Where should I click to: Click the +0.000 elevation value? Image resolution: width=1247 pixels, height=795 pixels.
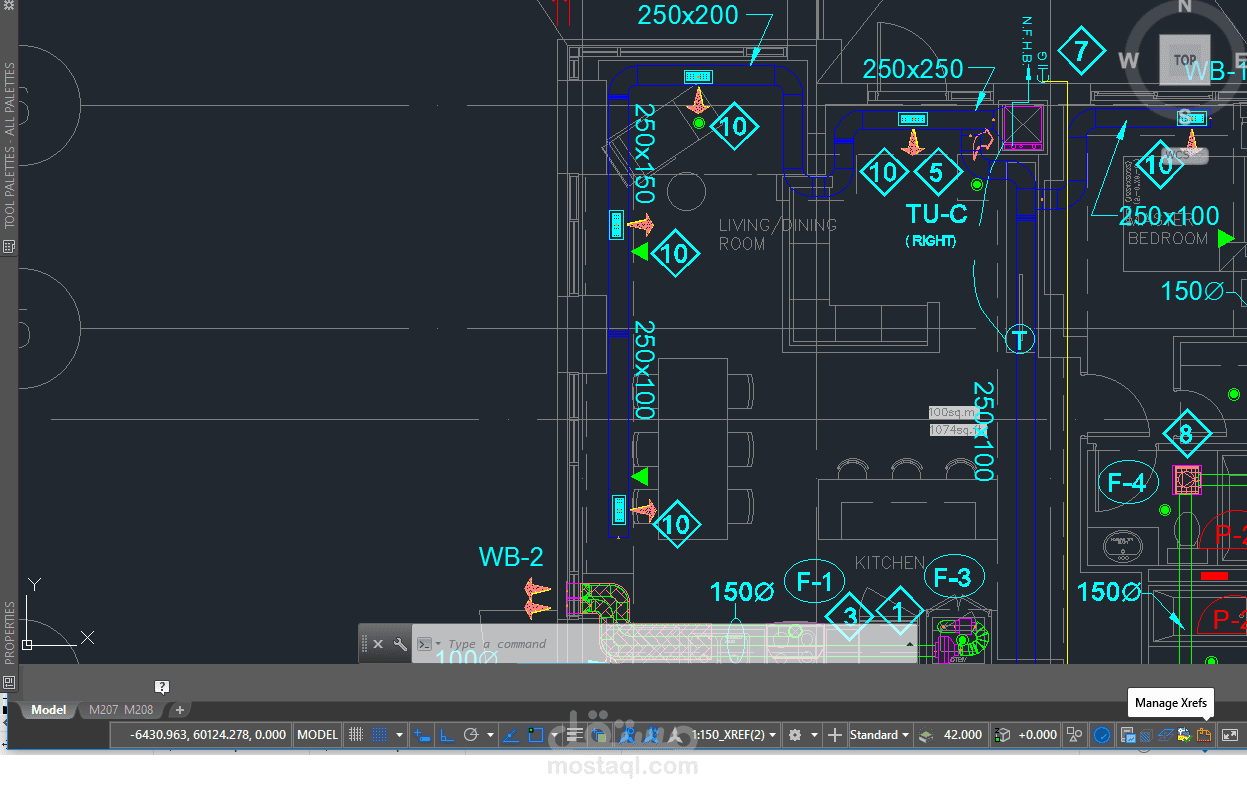pos(1038,735)
